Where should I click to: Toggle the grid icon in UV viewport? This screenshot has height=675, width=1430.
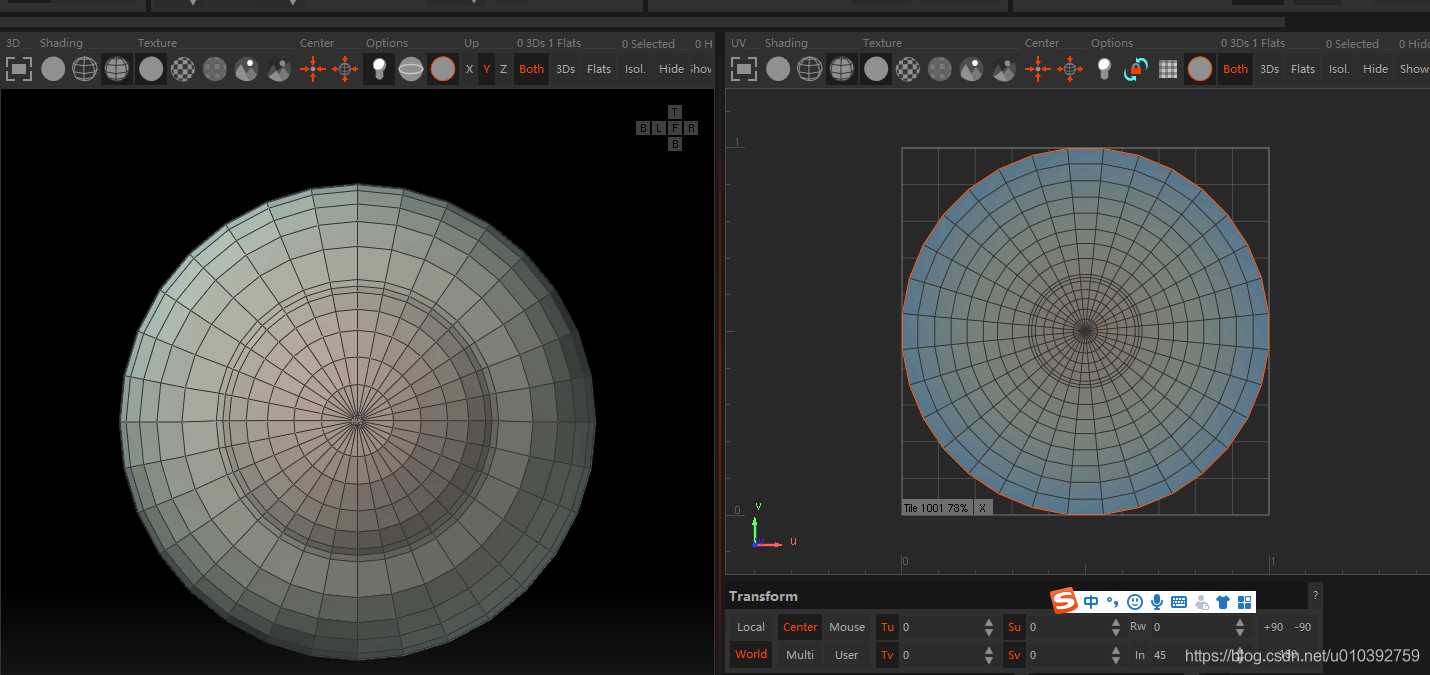coord(1168,69)
